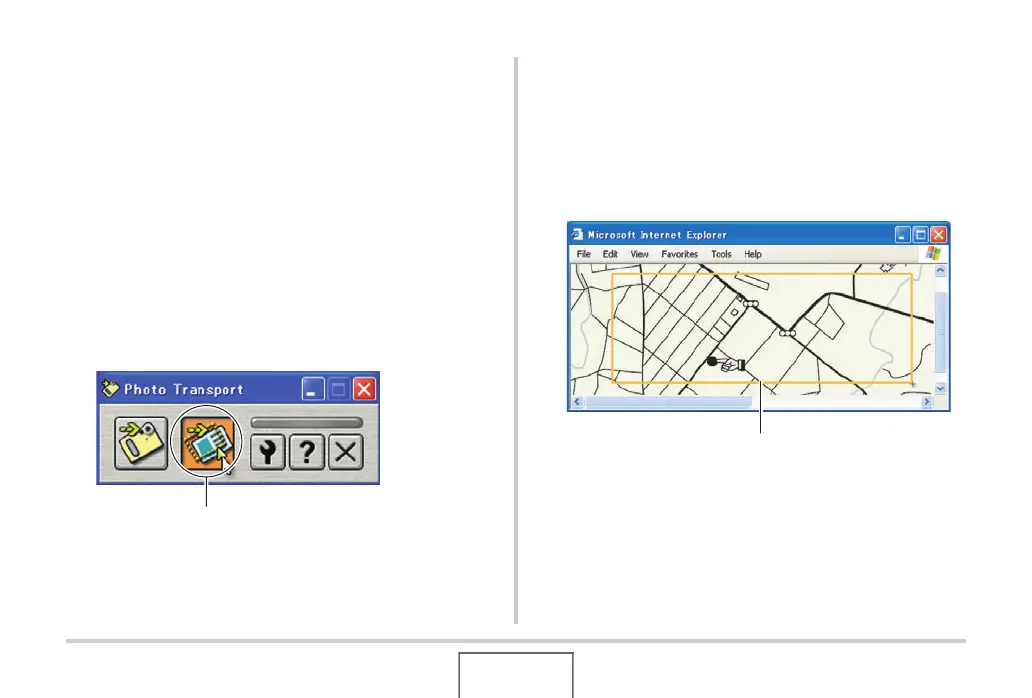Viewport: 1032px width, 698px height.
Task: Click the X exit button in Photo Transport toolbar
Action: (x=346, y=452)
